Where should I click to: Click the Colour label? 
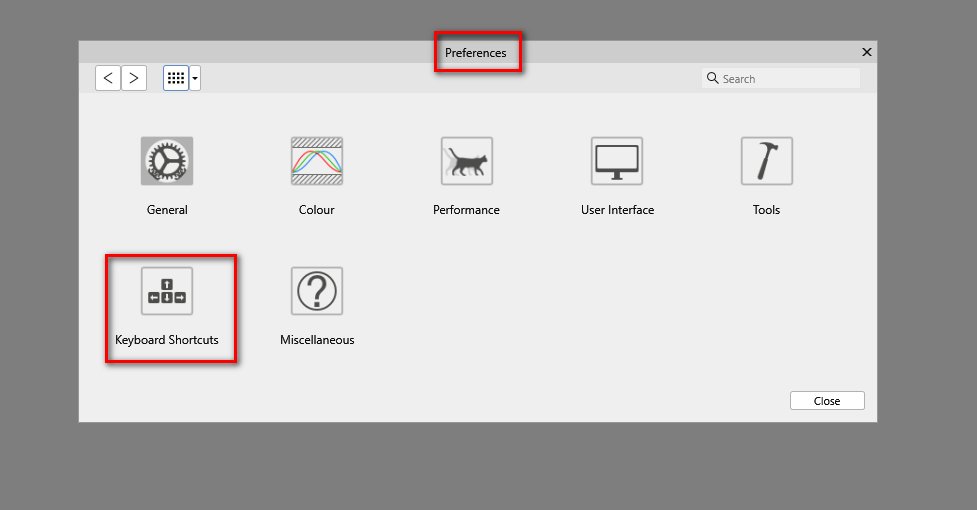317,210
